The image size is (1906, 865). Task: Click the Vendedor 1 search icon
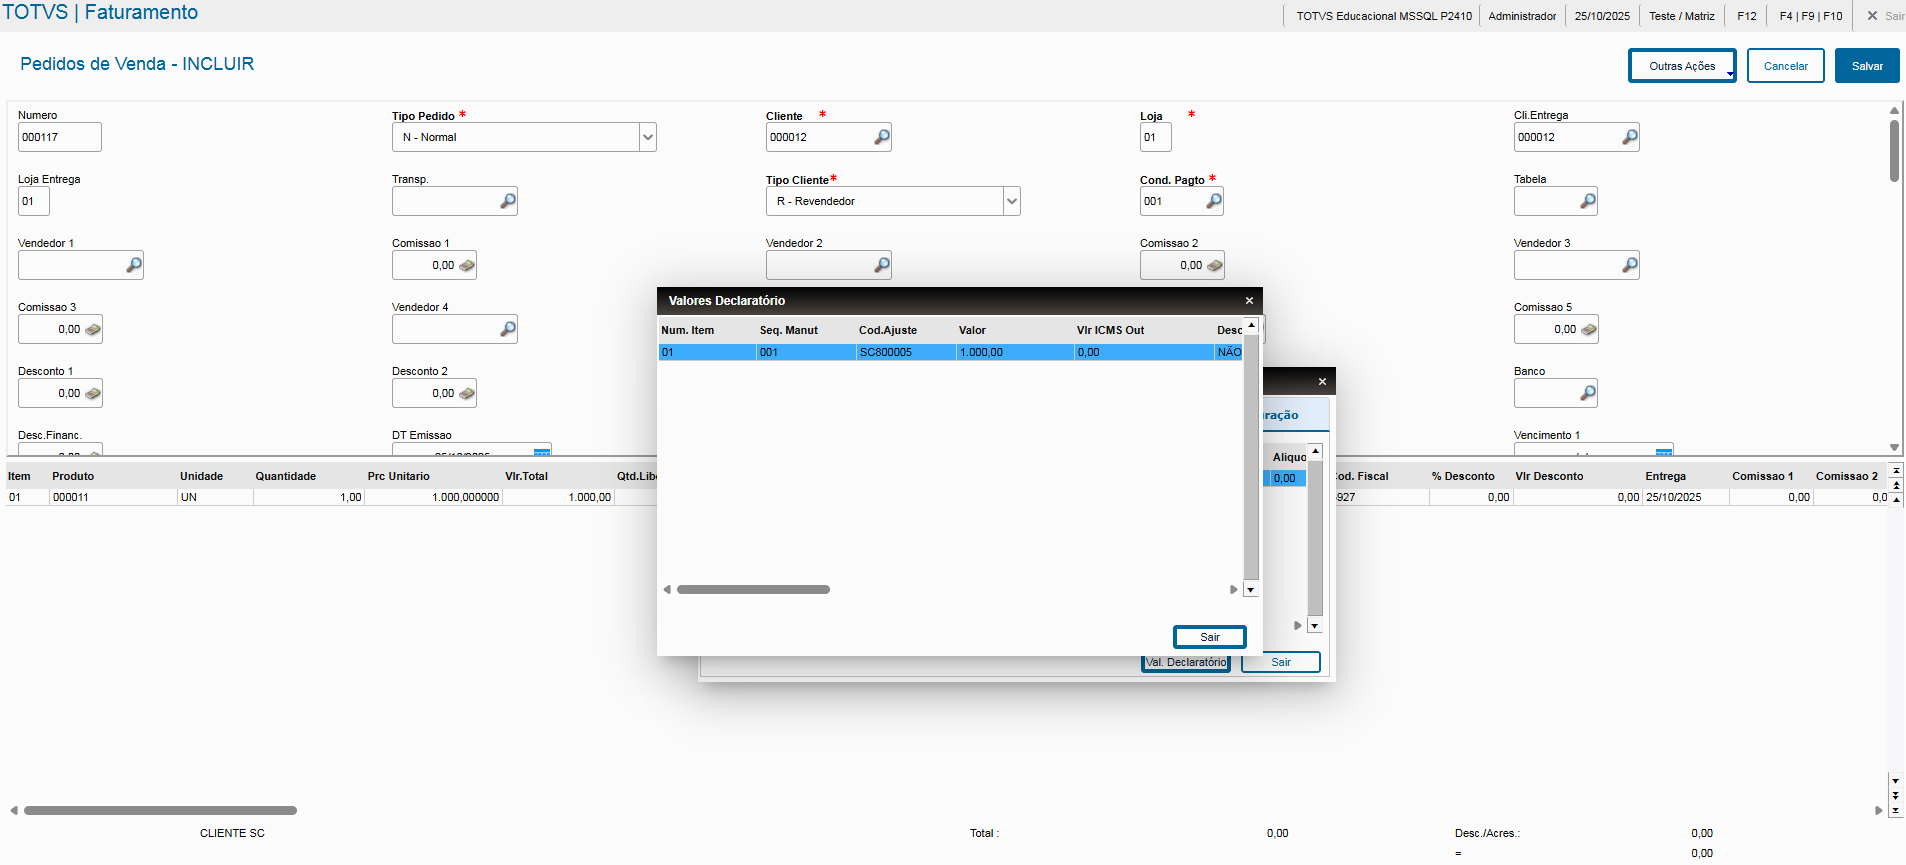133,265
